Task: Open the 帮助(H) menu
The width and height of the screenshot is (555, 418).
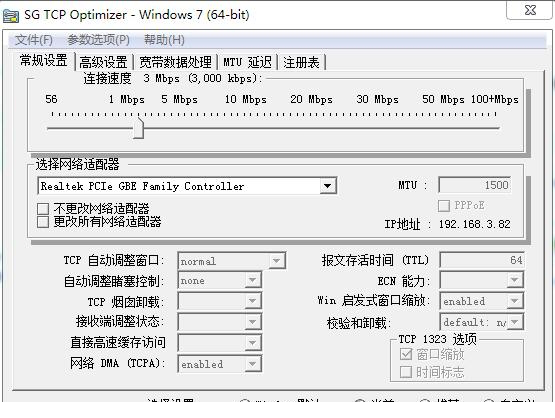Action: [x=164, y=40]
